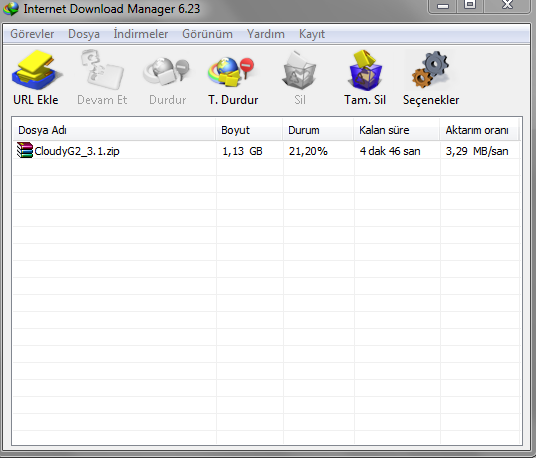Screen dimensions: 536x458
Task: Click the Kalan süre column header
Action: (x=397, y=130)
